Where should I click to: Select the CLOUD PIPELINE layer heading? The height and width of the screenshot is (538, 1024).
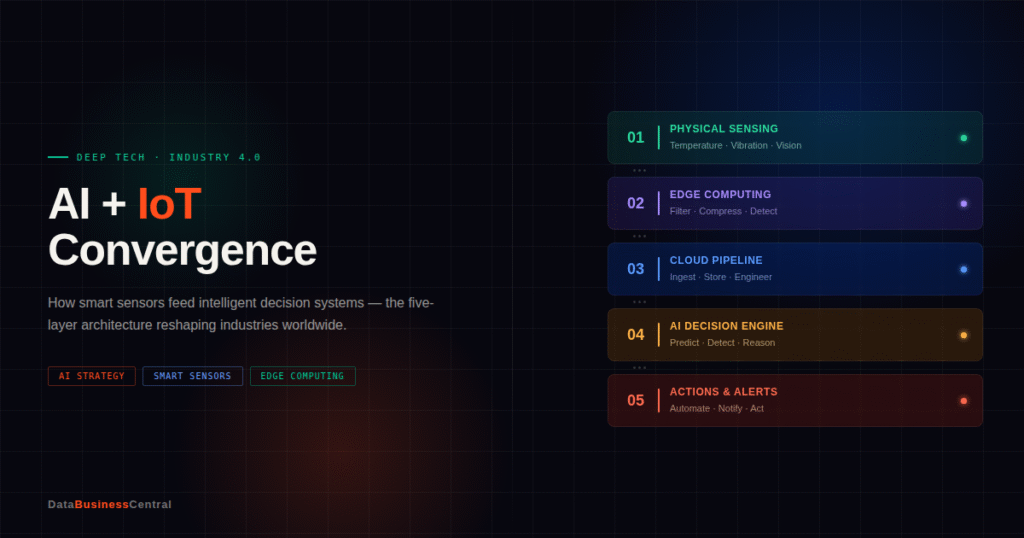point(716,261)
